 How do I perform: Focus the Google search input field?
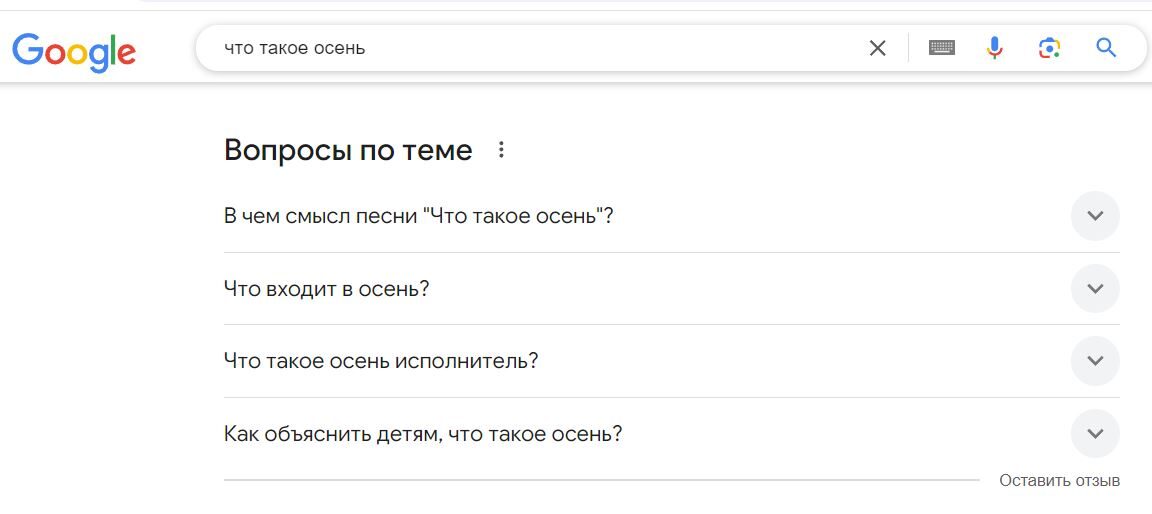(600, 48)
